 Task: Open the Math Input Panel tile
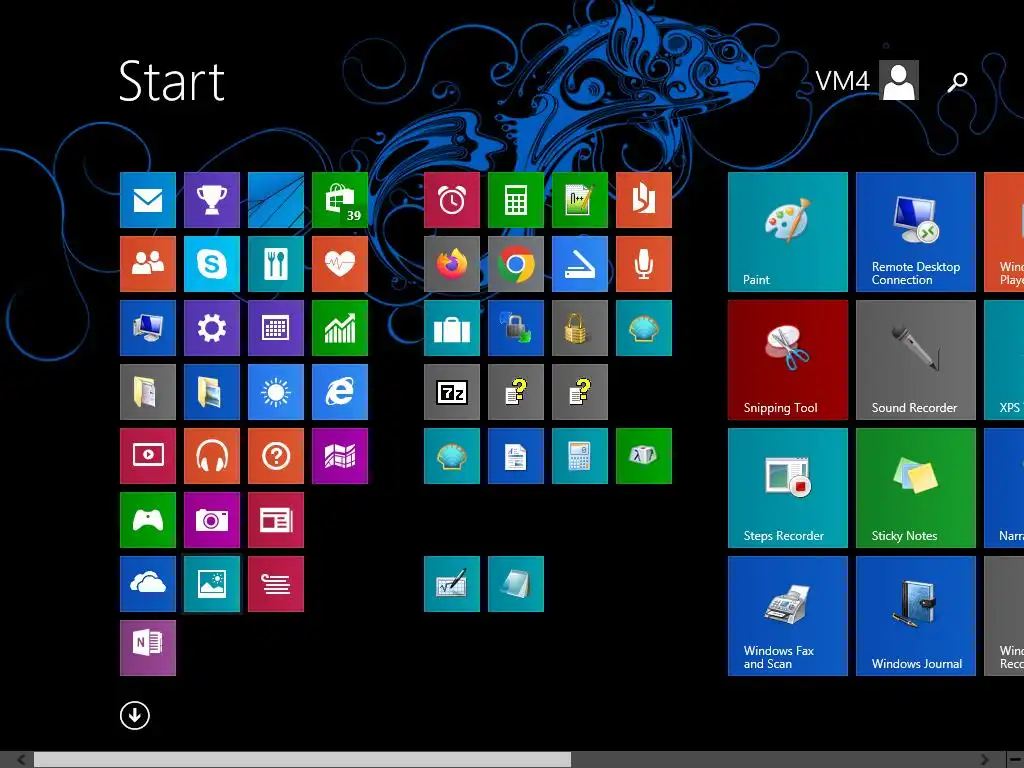click(x=452, y=584)
